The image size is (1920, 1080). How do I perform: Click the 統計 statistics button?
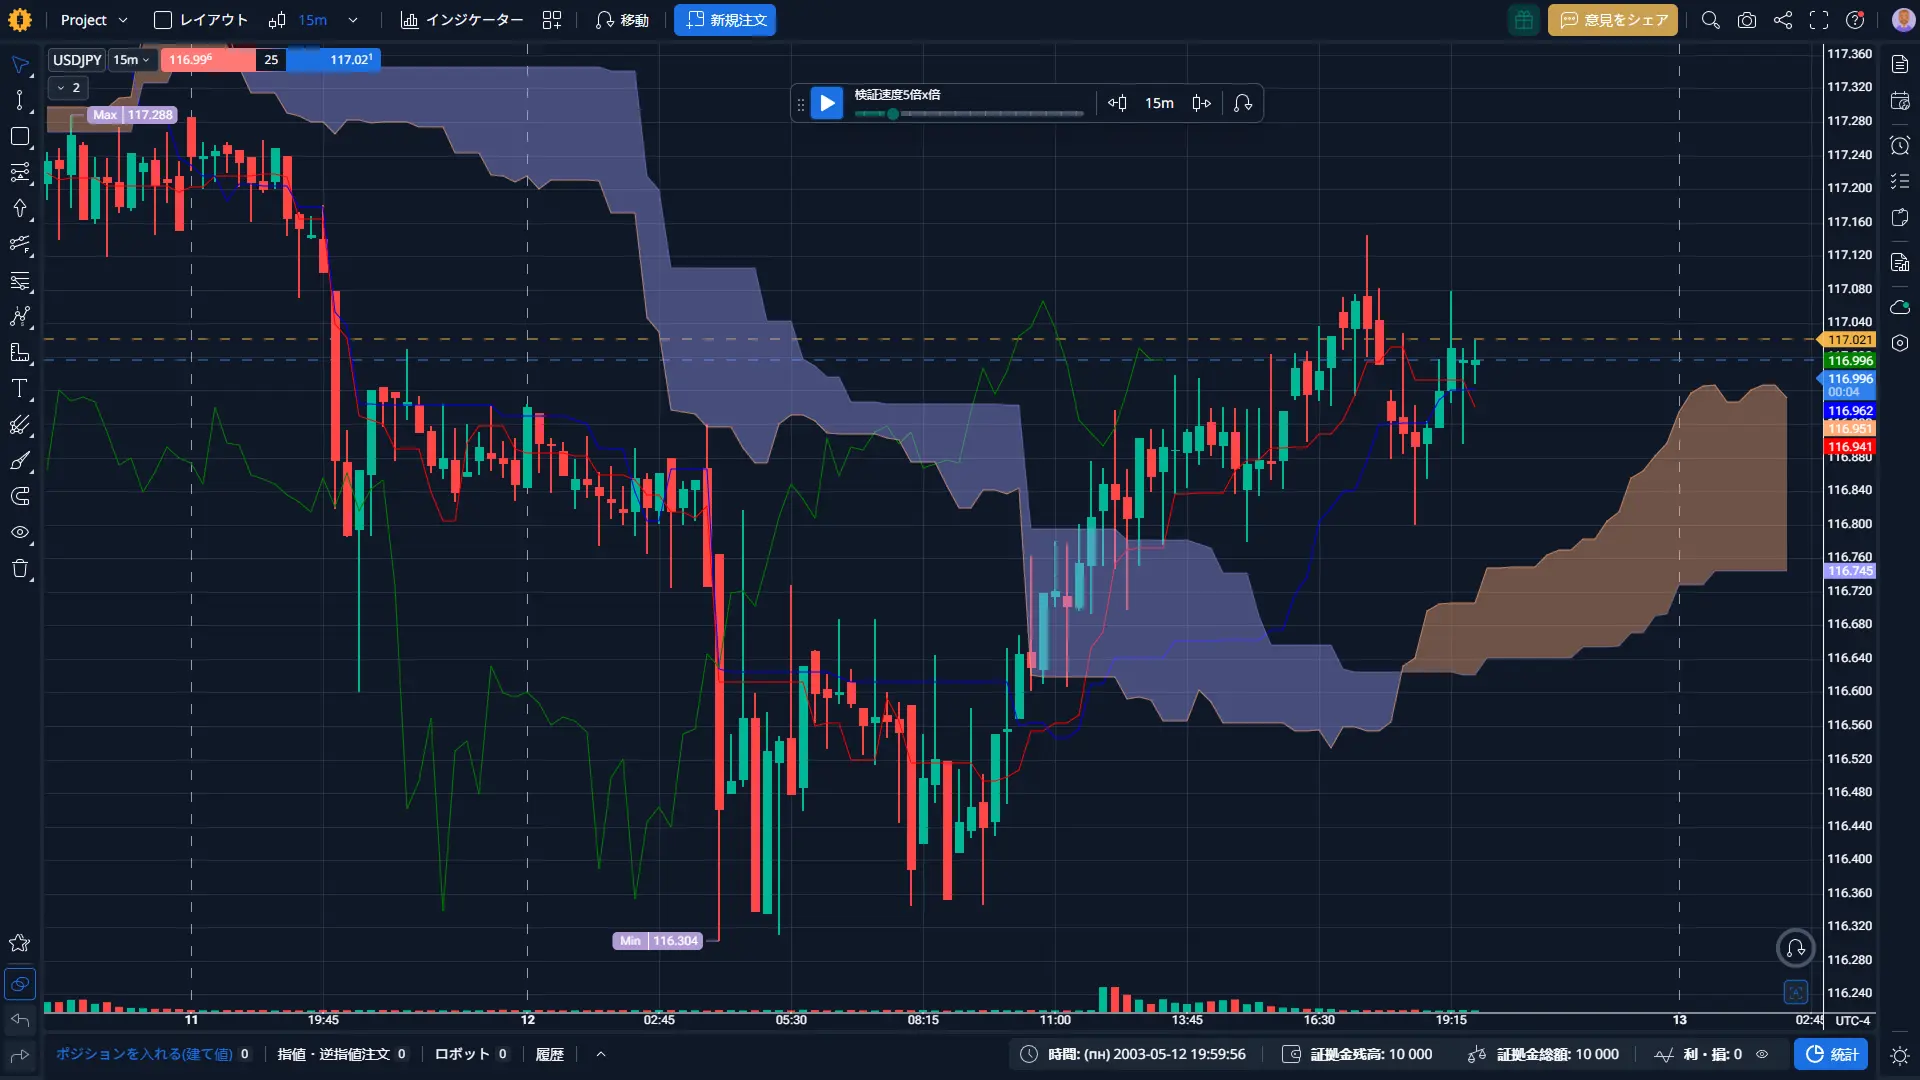coord(1831,1054)
